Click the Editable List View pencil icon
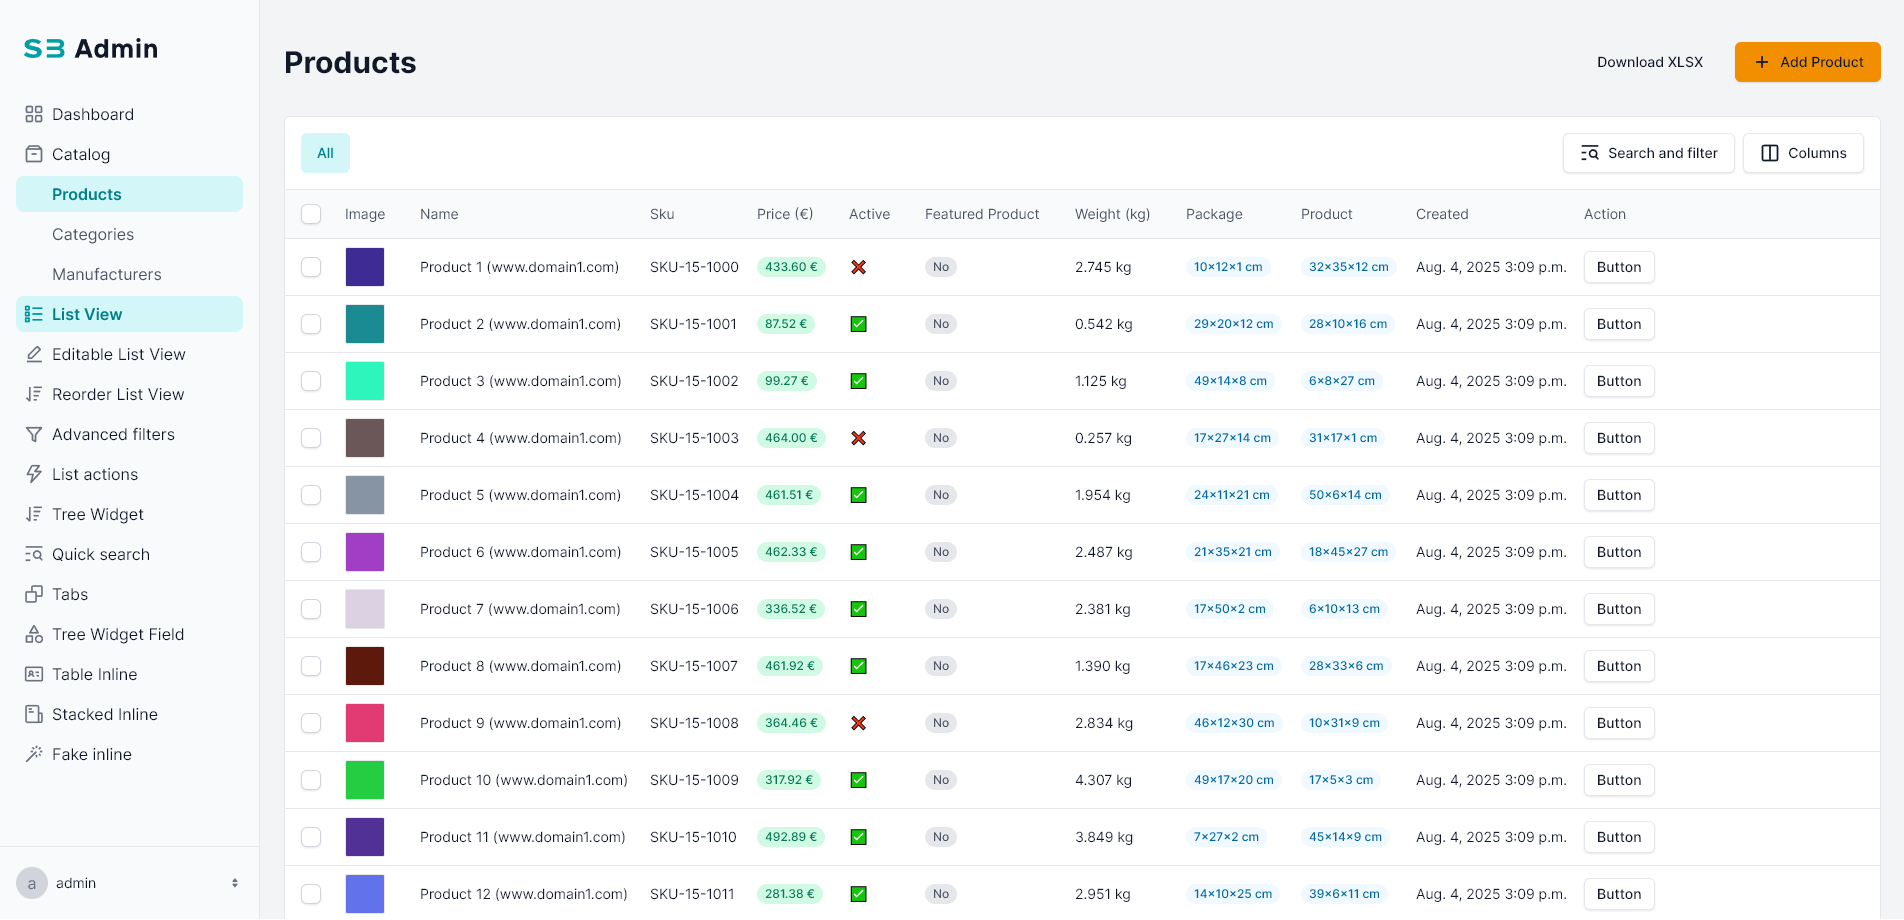 34,354
